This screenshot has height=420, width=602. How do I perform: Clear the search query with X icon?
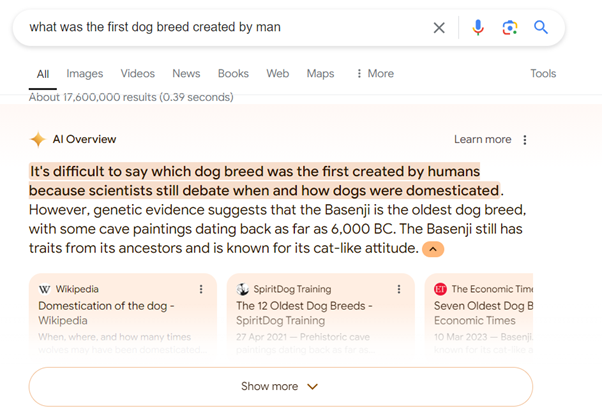(x=439, y=28)
